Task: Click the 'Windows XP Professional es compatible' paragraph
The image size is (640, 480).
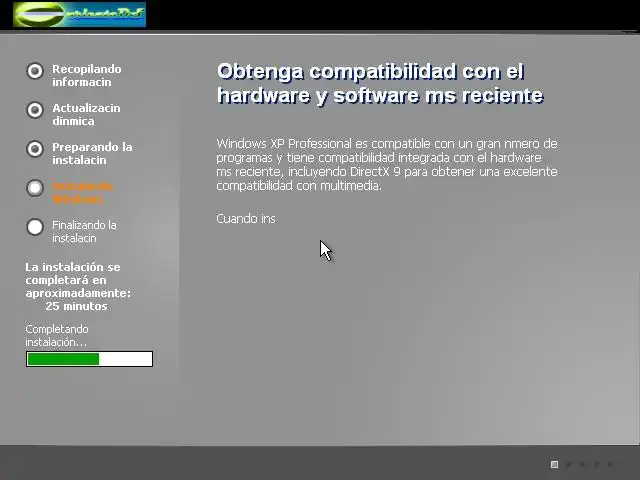Action: tap(387, 164)
